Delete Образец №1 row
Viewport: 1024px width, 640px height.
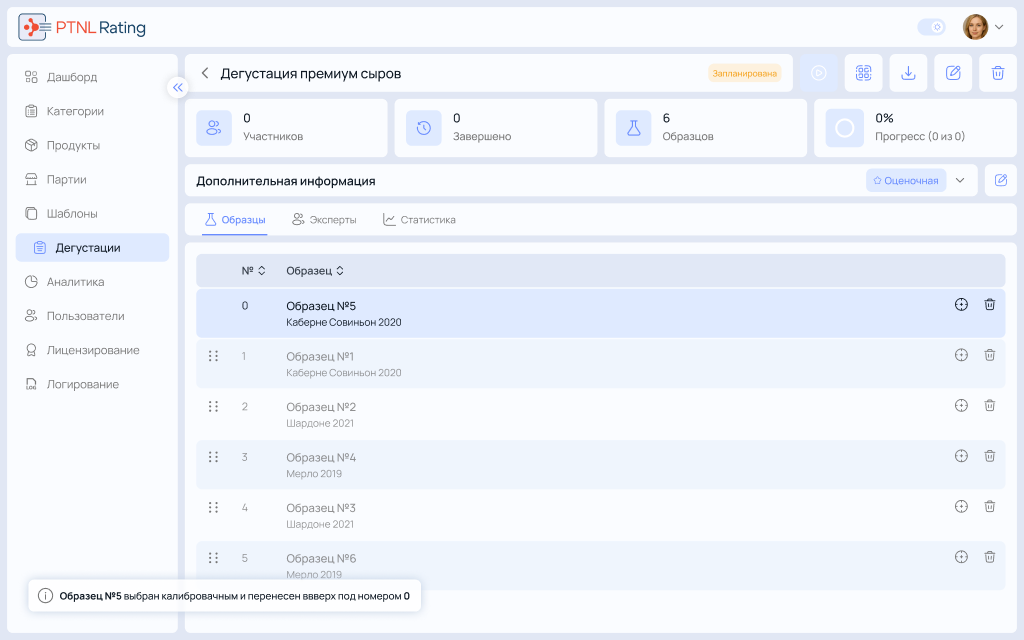coord(989,355)
